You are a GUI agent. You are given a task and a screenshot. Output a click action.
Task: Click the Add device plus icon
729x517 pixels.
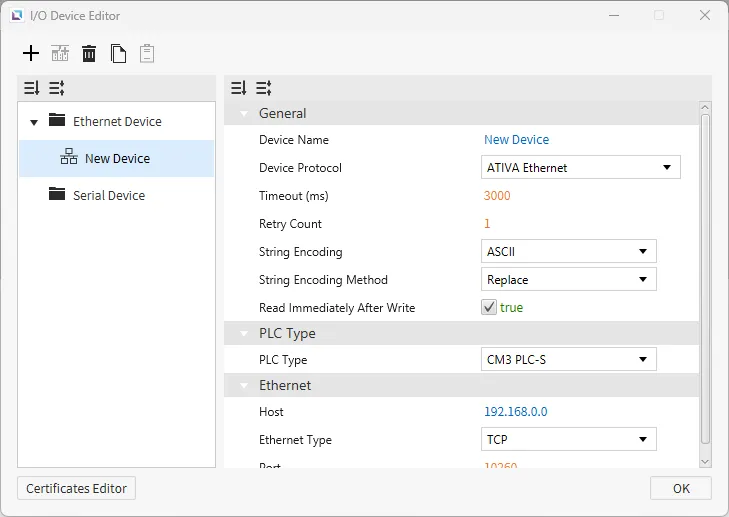tap(31, 54)
